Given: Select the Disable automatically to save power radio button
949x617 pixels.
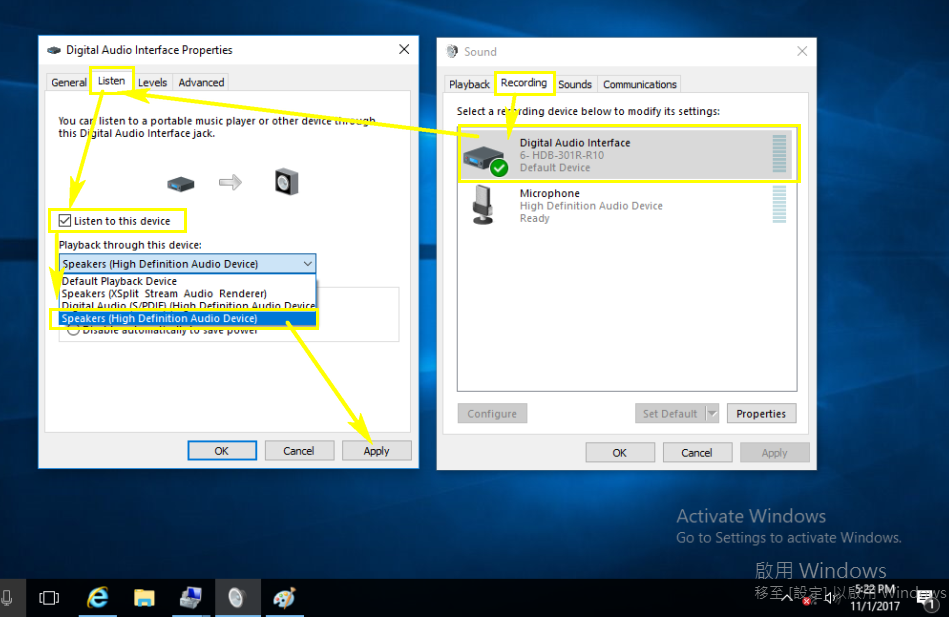Looking at the screenshot, I should click(73, 331).
